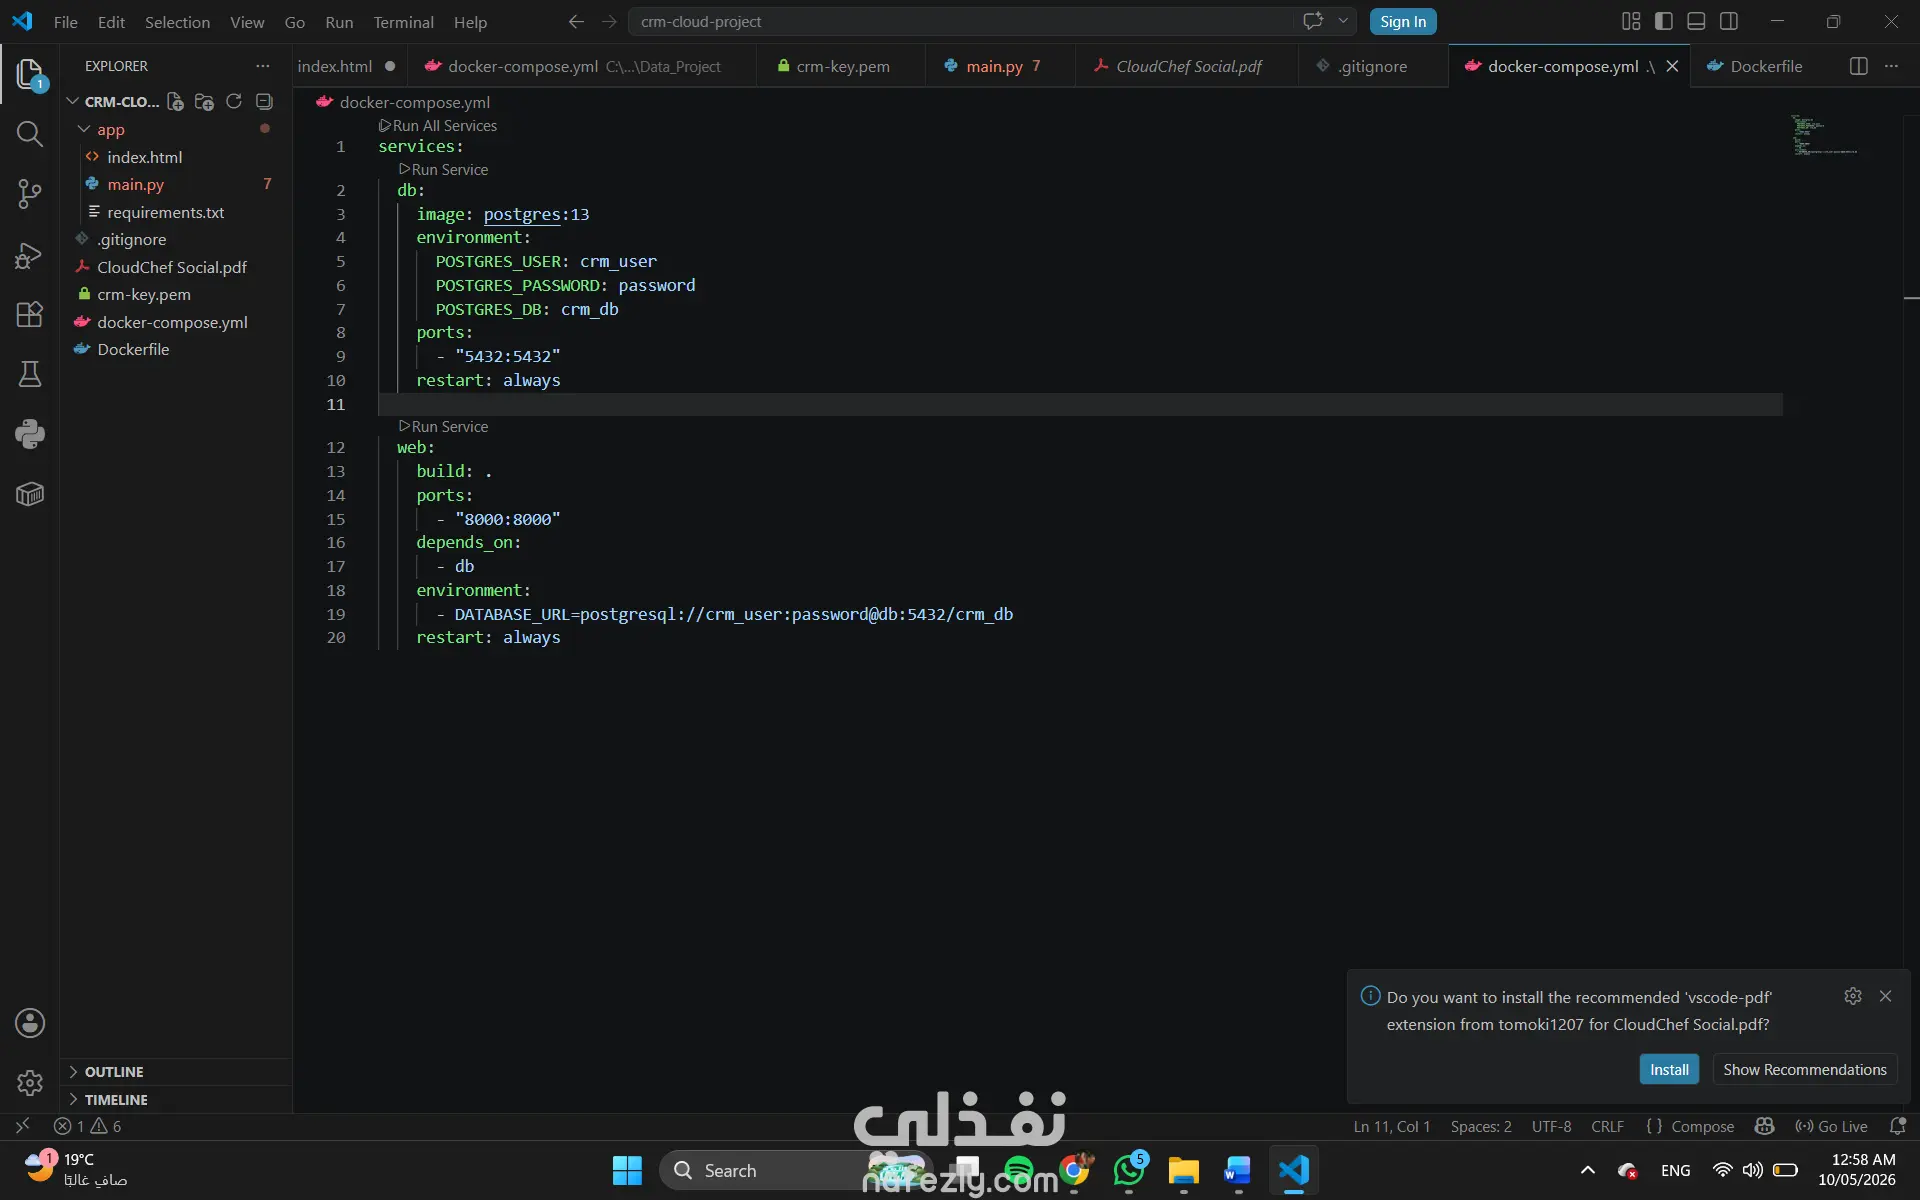
Task: Open remote window indicator in status bar
Action: click(22, 1126)
